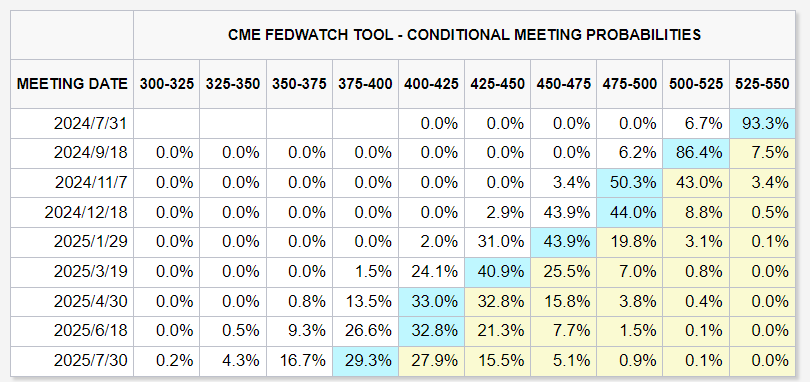This screenshot has width=810, height=382.
Task: Select the 44.0% cell in 475-500 column
Action: click(x=630, y=212)
